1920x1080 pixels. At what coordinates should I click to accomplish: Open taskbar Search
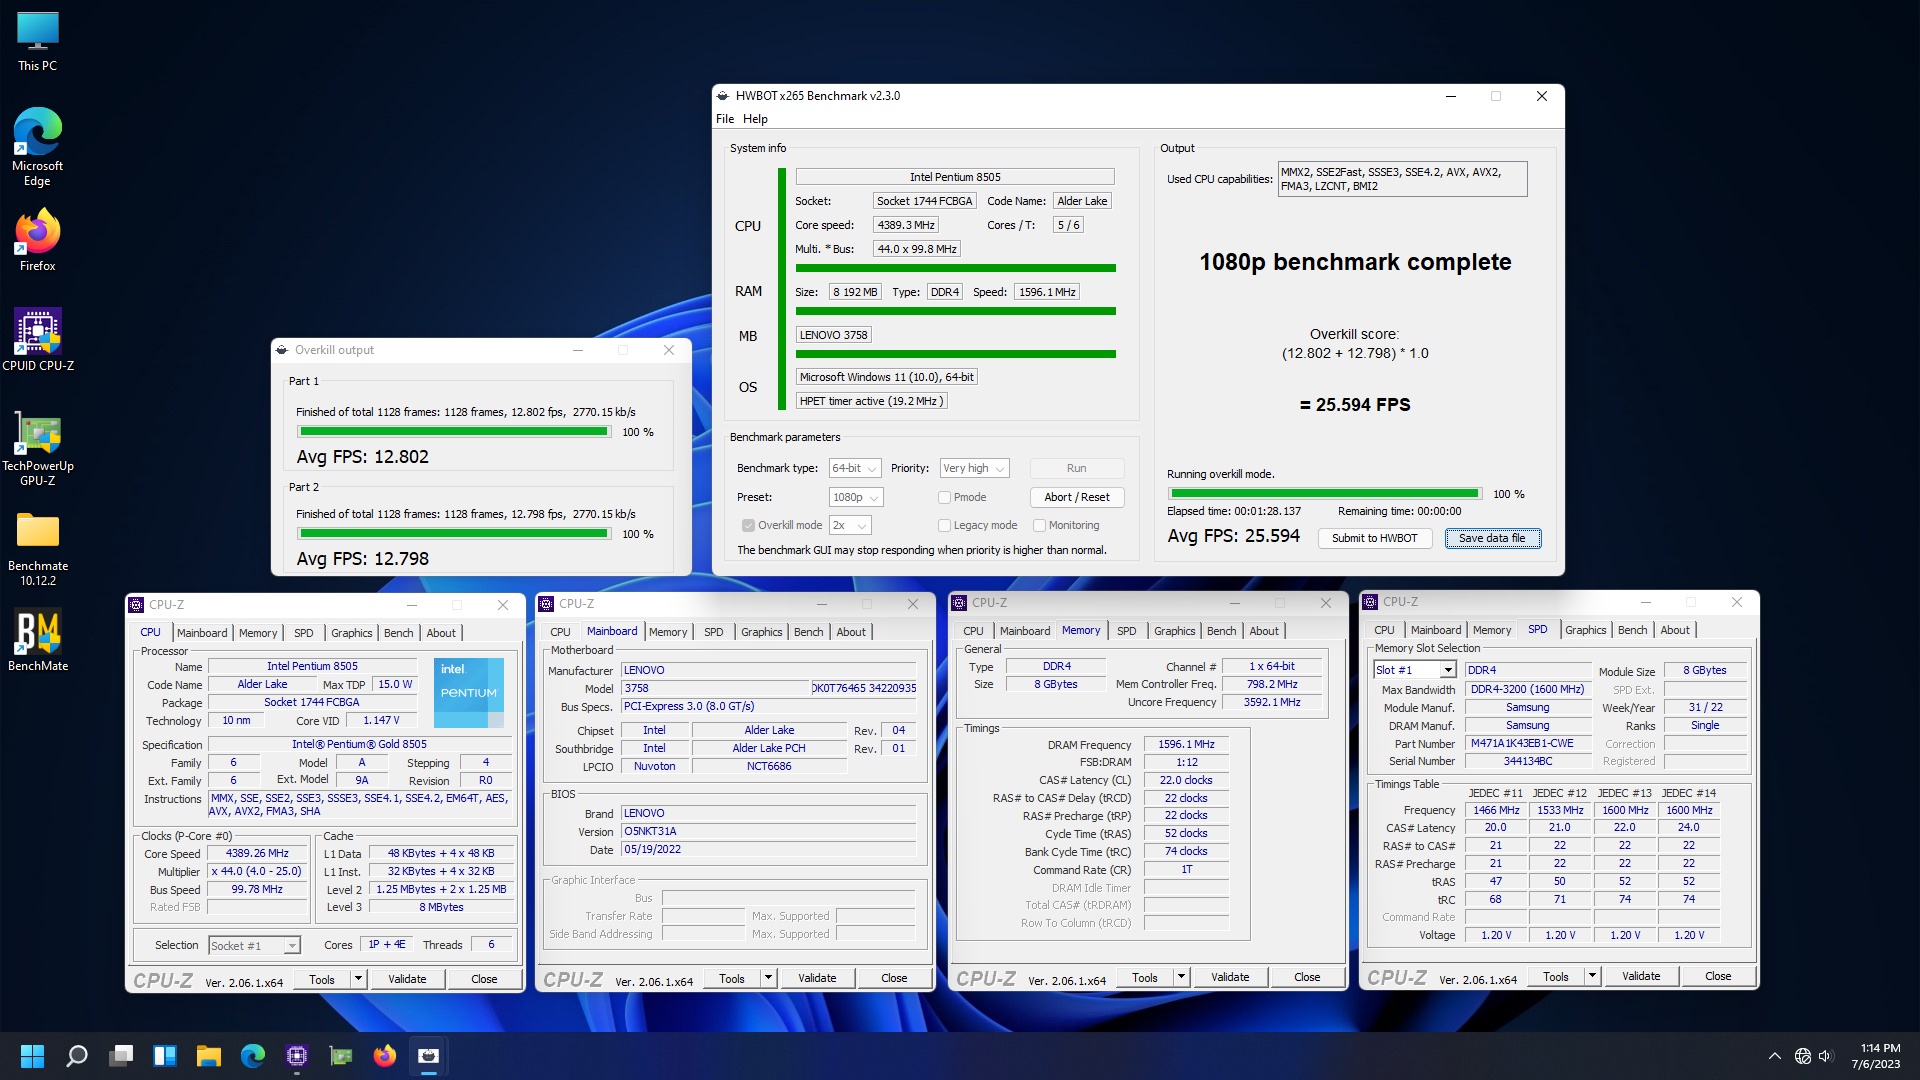[x=77, y=1056]
